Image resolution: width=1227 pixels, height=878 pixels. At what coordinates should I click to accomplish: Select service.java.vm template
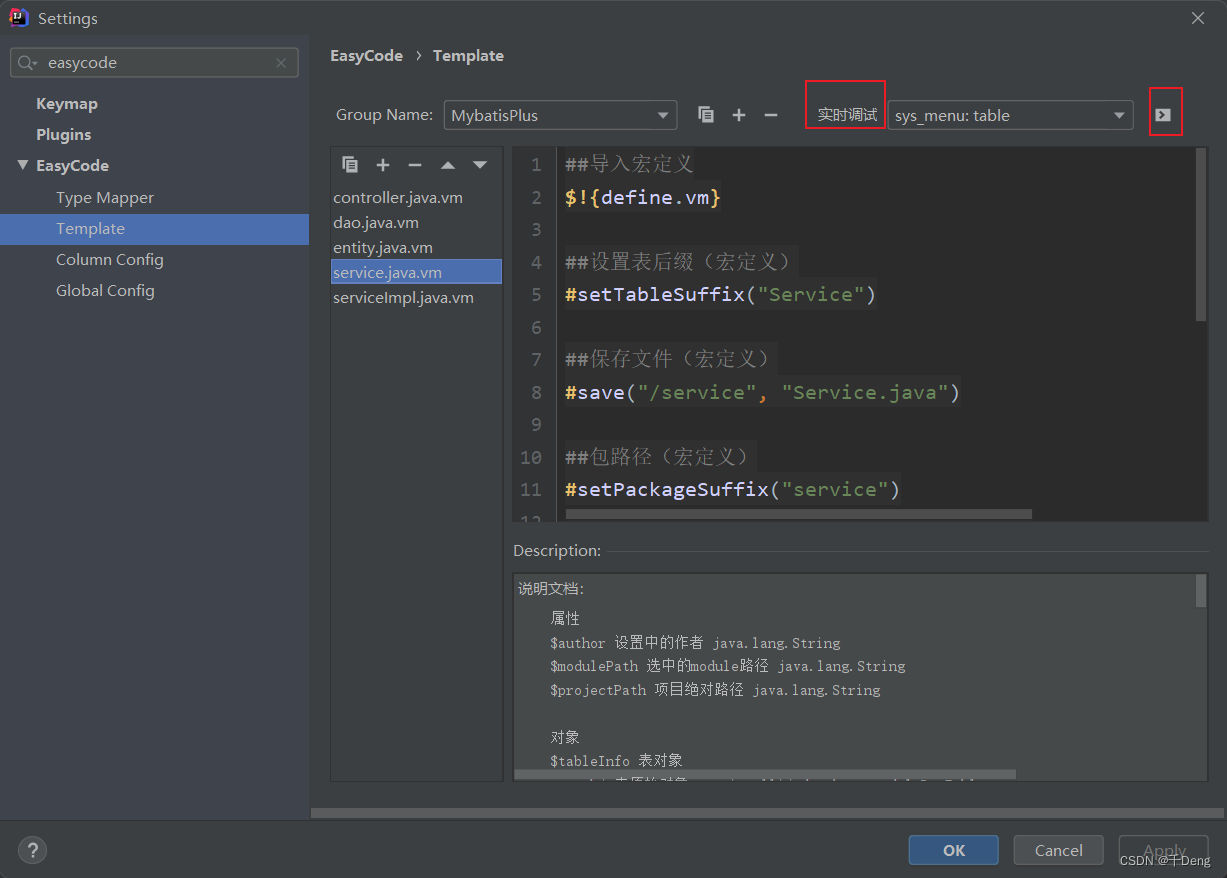[x=416, y=272]
